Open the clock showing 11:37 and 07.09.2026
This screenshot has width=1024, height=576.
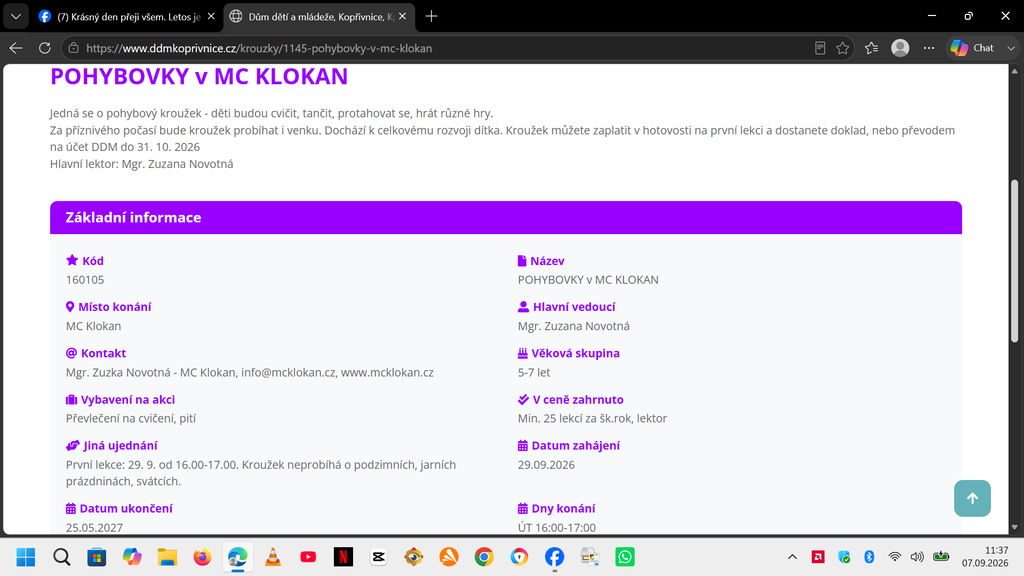click(x=985, y=556)
